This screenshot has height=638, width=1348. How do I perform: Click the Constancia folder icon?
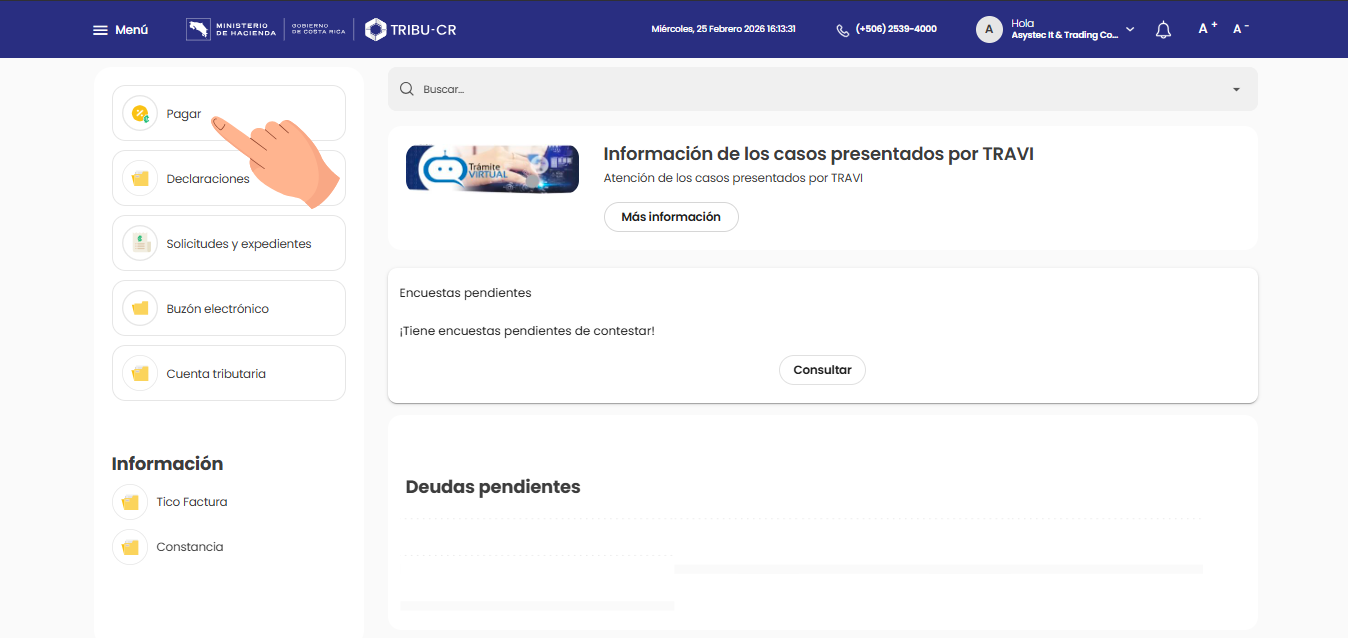click(x=130, y=547)
